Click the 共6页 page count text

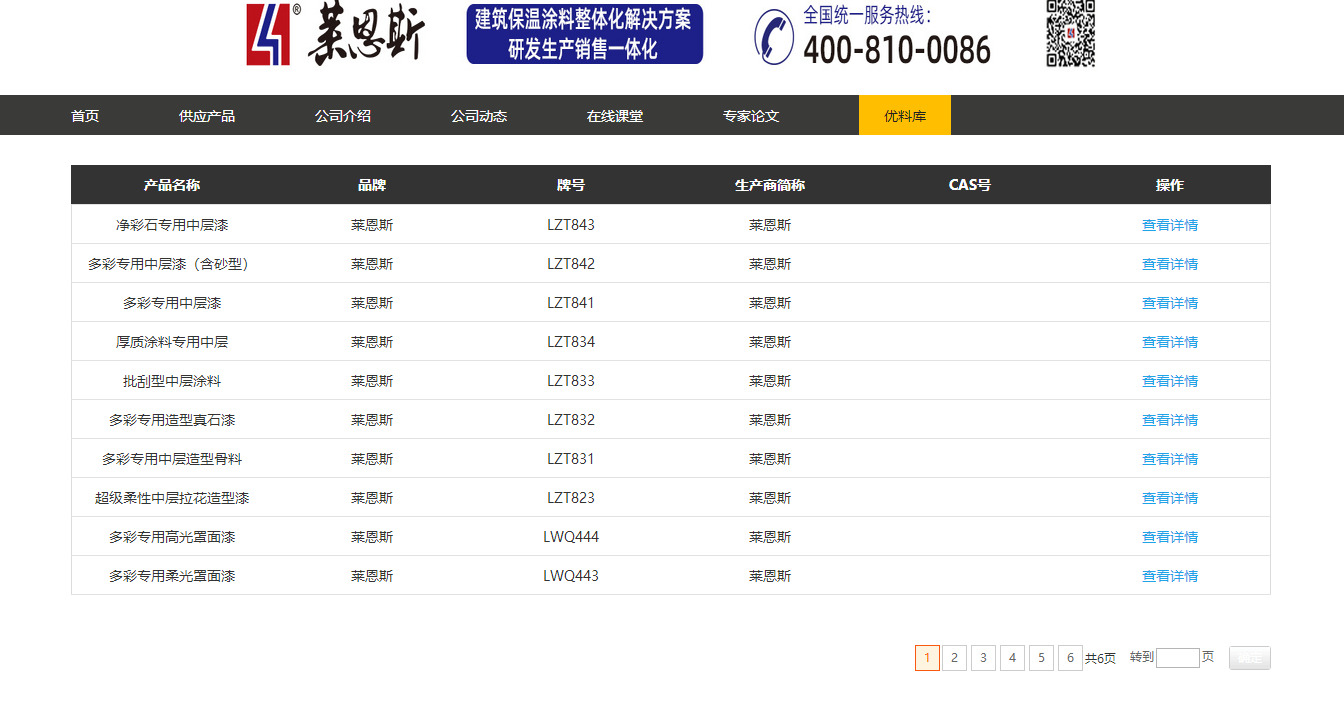point(1100,658)
